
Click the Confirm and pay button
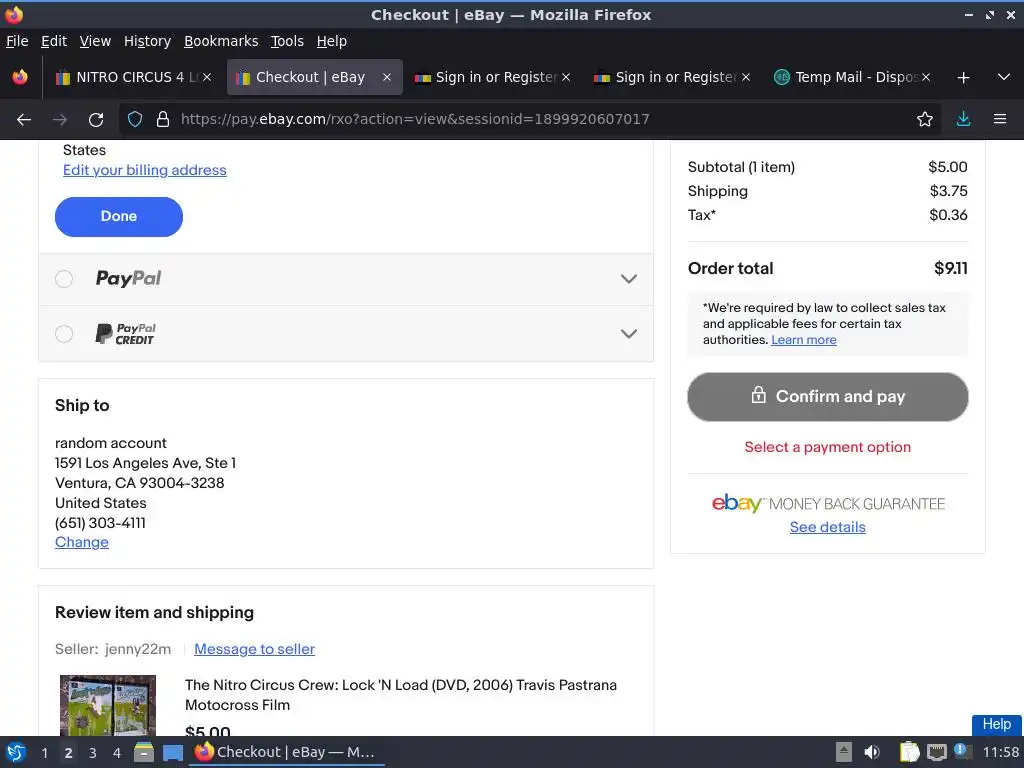pos(827,396)
